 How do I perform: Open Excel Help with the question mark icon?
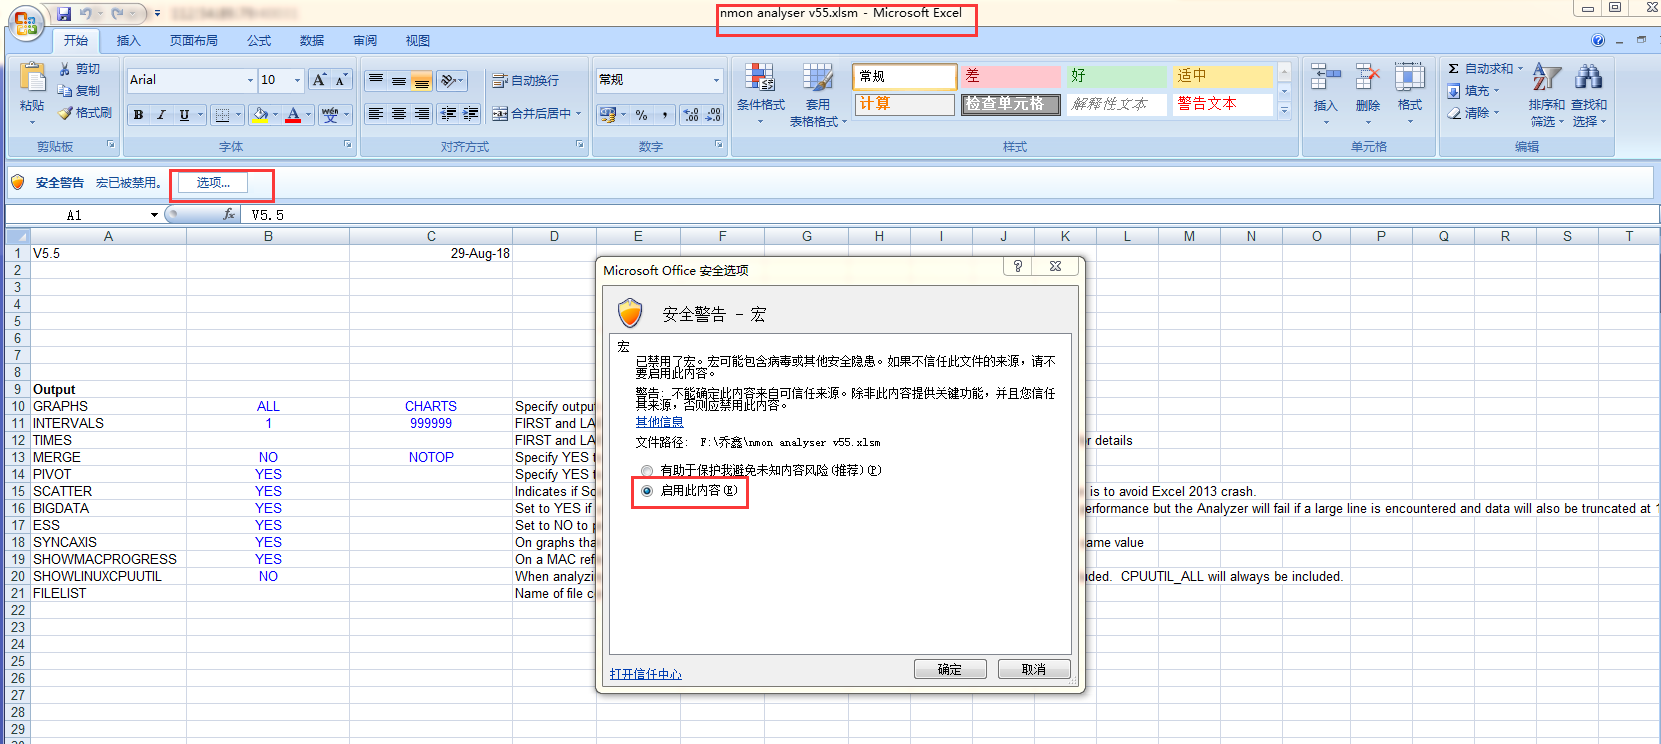(x=1598, y=41)
